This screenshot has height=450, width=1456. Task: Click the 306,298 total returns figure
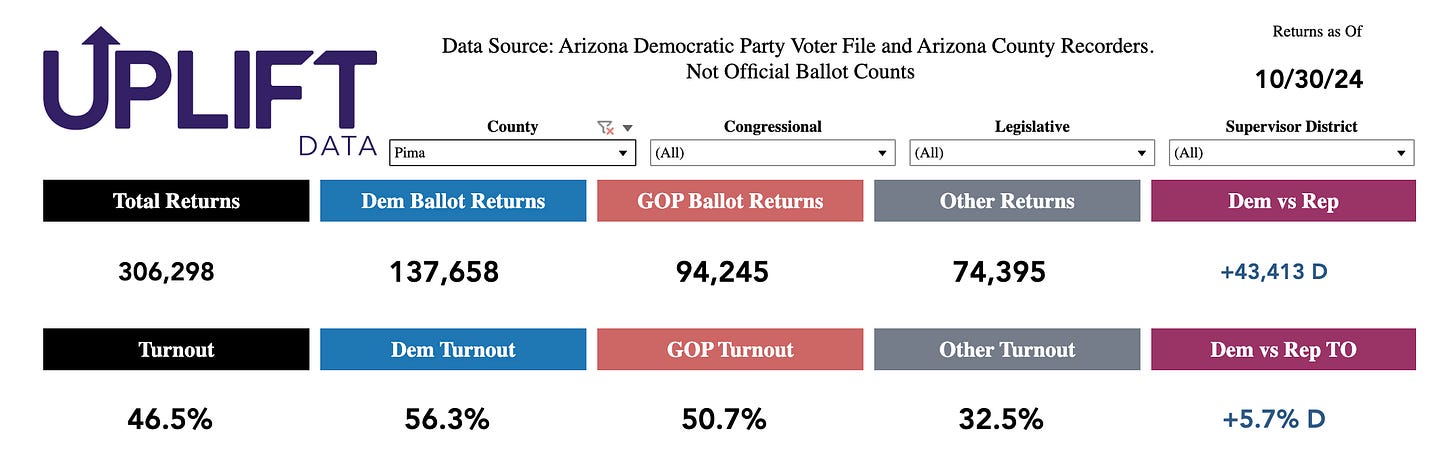166,272
